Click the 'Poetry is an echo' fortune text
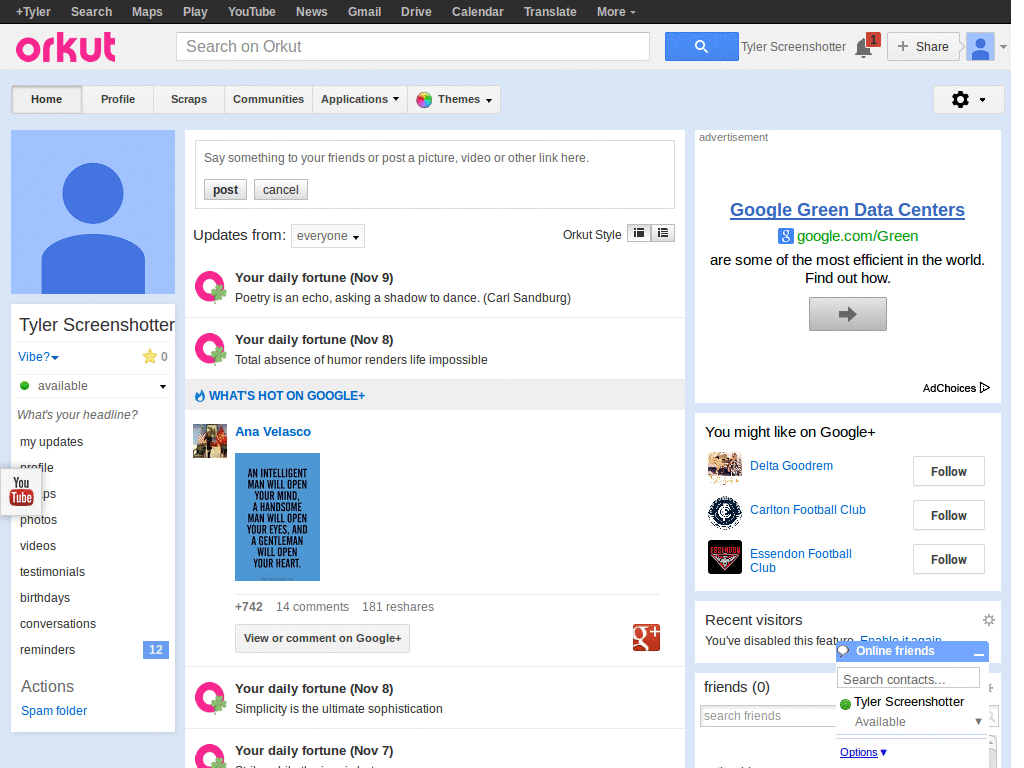Image resolution: width=1024 pixels, height=768 pixels. click(403, 298)
